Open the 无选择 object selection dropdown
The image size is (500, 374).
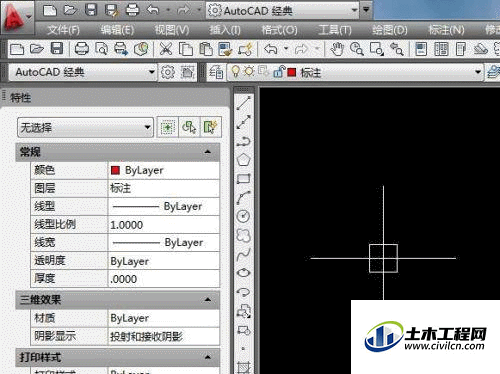[x=85, y=127]
